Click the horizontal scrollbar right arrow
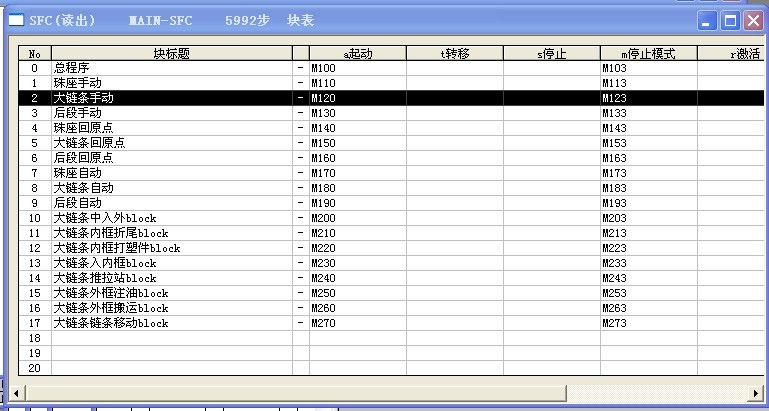This screenshot has width=769, height=411. point(756,391)
